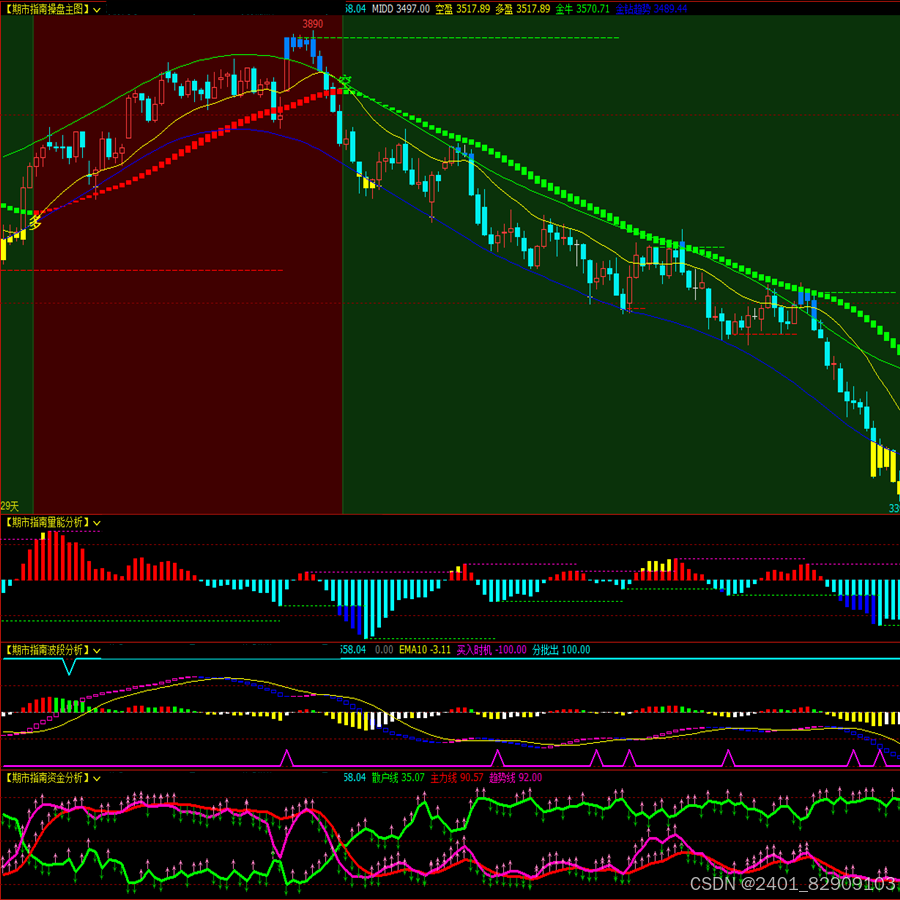Click the 3890 high price label
Screen dimensions: 900x900
(313, 24)
